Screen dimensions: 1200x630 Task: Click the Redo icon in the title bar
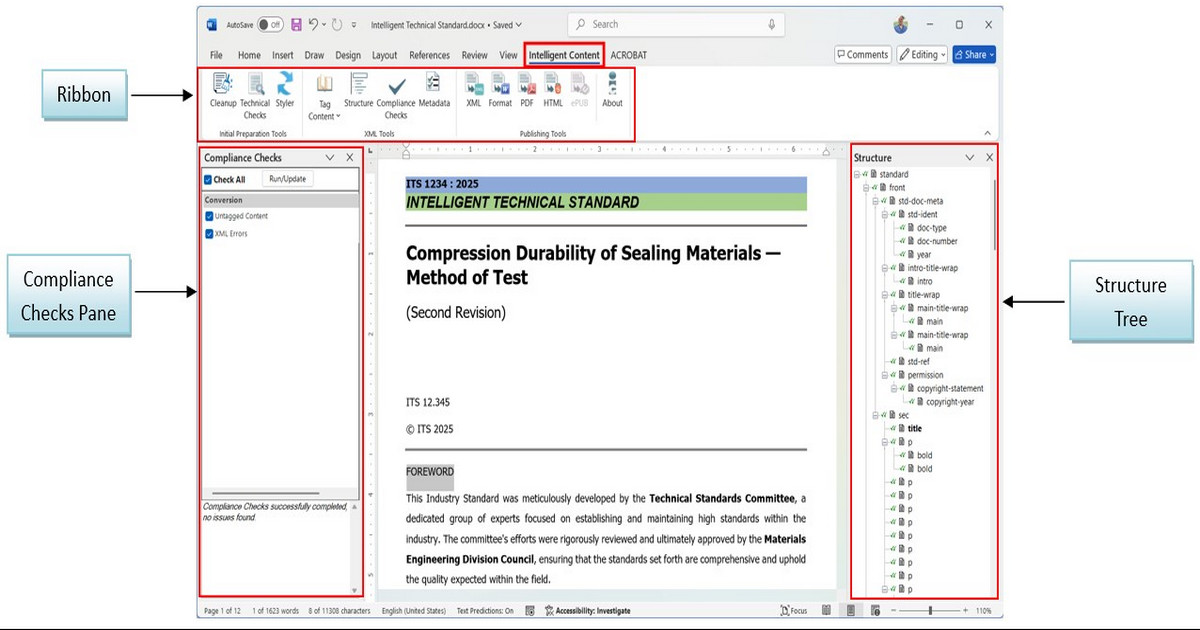[x=337, y=24]
